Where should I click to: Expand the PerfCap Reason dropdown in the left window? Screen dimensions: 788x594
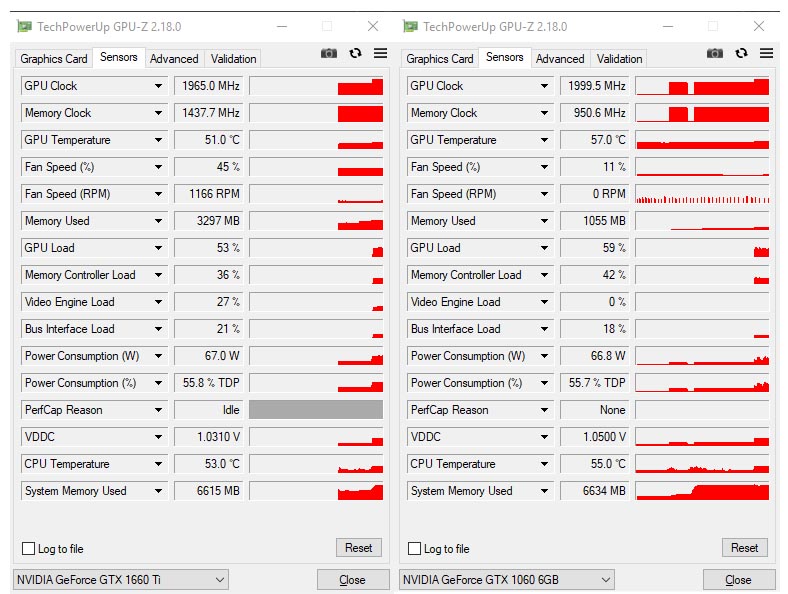click(x=158, y=410)
